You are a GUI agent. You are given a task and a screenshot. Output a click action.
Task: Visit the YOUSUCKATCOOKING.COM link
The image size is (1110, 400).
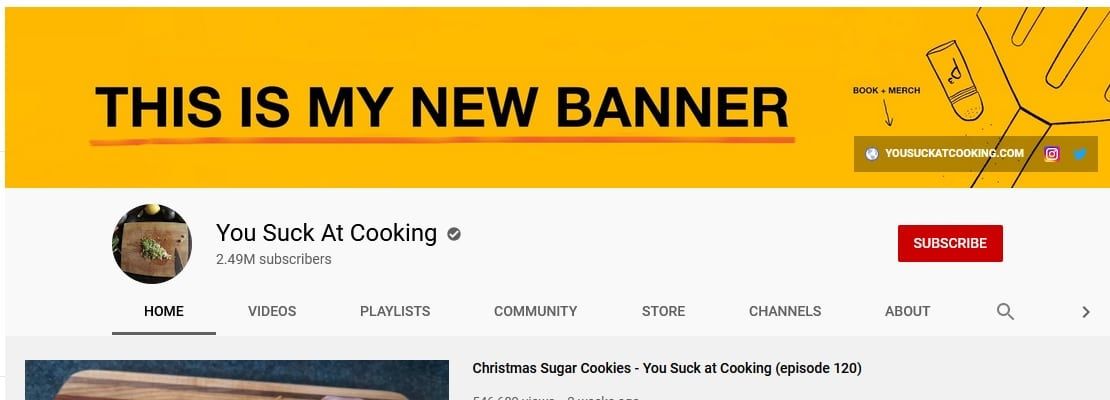(954, 154)
